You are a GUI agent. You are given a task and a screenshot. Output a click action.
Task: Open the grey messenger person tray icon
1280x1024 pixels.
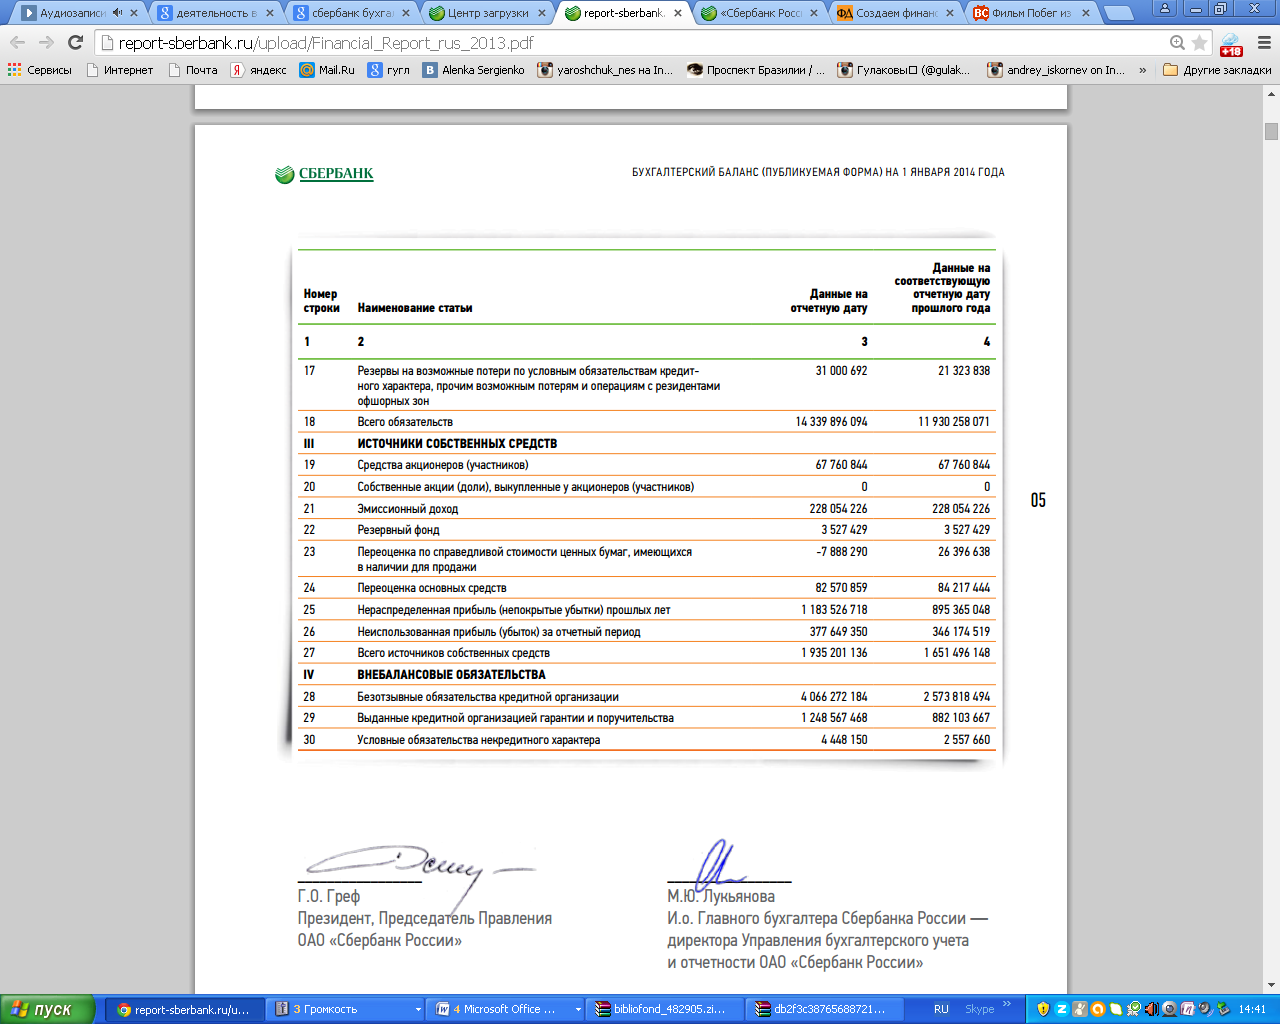click(x=1080, y=1009)
